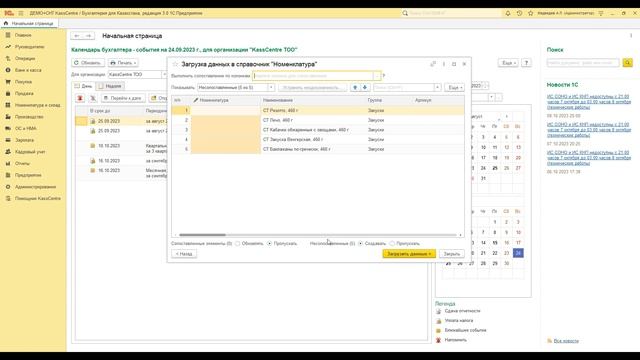Image resolution: width=640 pixels, height=360 pixels.
Task: Switch to the Начальная страница tab
Action: coord(29,24)
